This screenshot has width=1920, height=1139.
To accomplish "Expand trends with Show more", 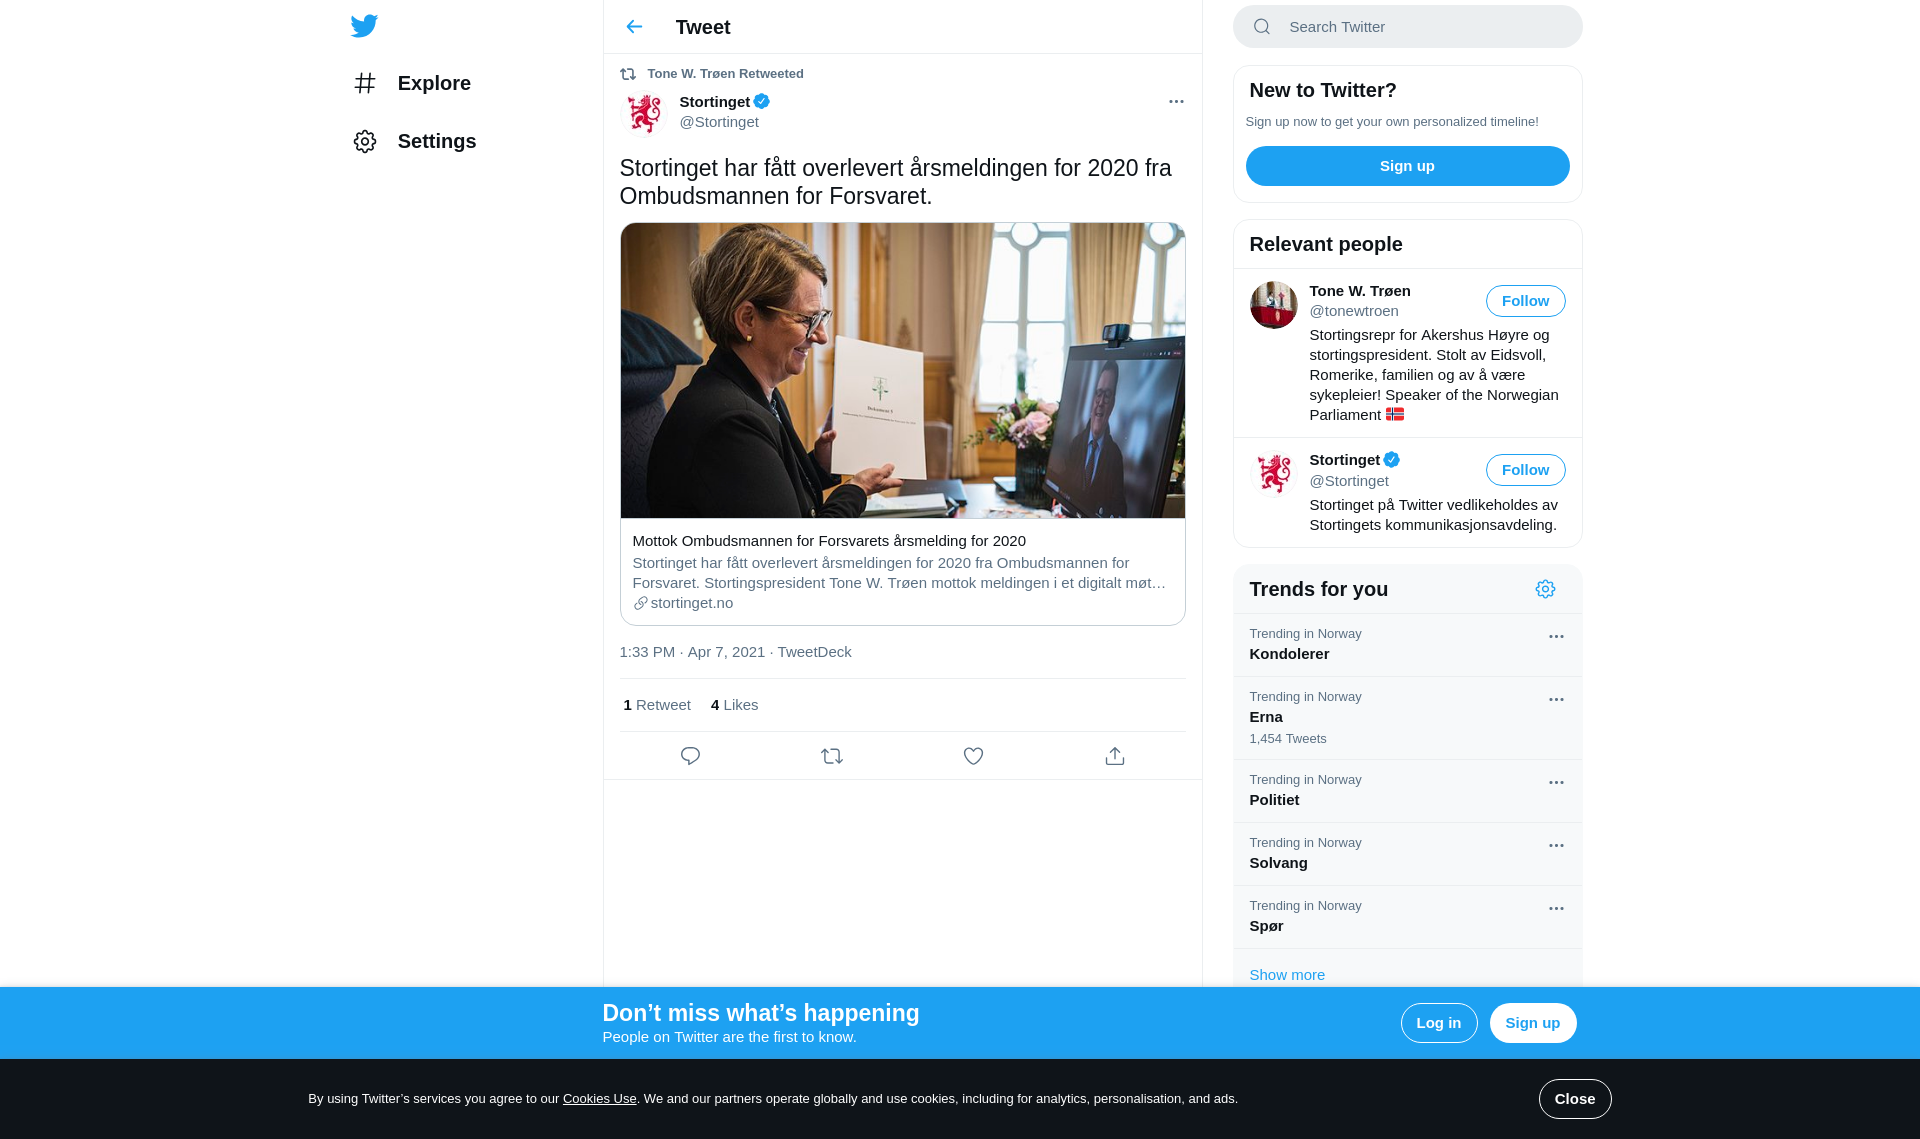I will pos(1287,975).
